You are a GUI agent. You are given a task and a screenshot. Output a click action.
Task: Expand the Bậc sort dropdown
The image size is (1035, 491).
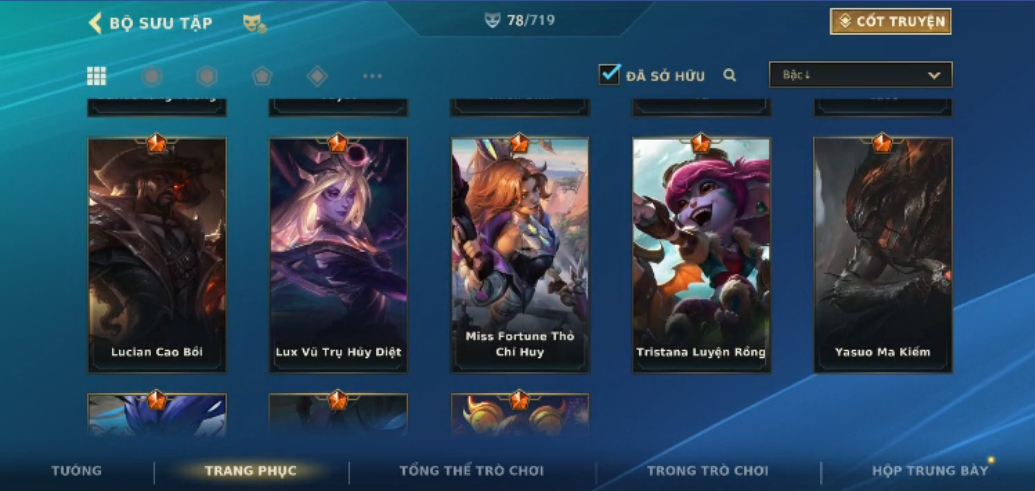tap(861, 75)
